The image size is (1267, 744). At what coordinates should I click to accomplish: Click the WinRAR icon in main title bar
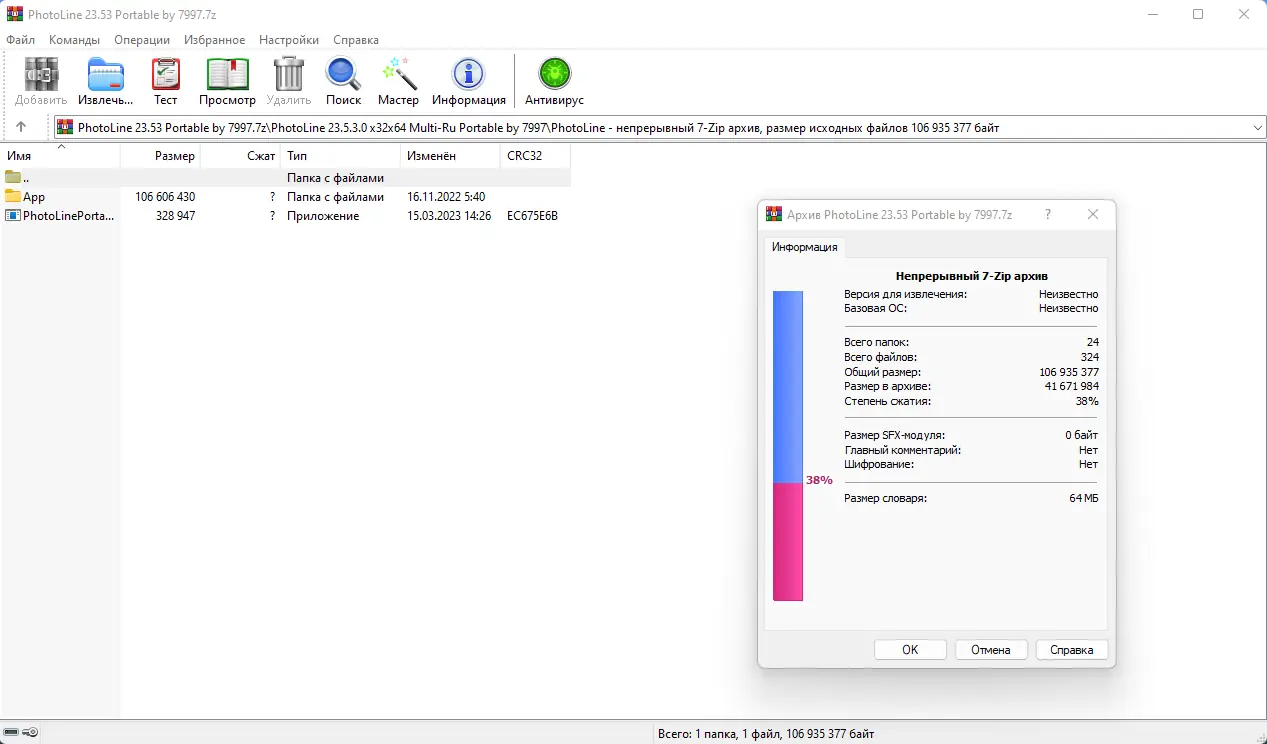[15, 14]
